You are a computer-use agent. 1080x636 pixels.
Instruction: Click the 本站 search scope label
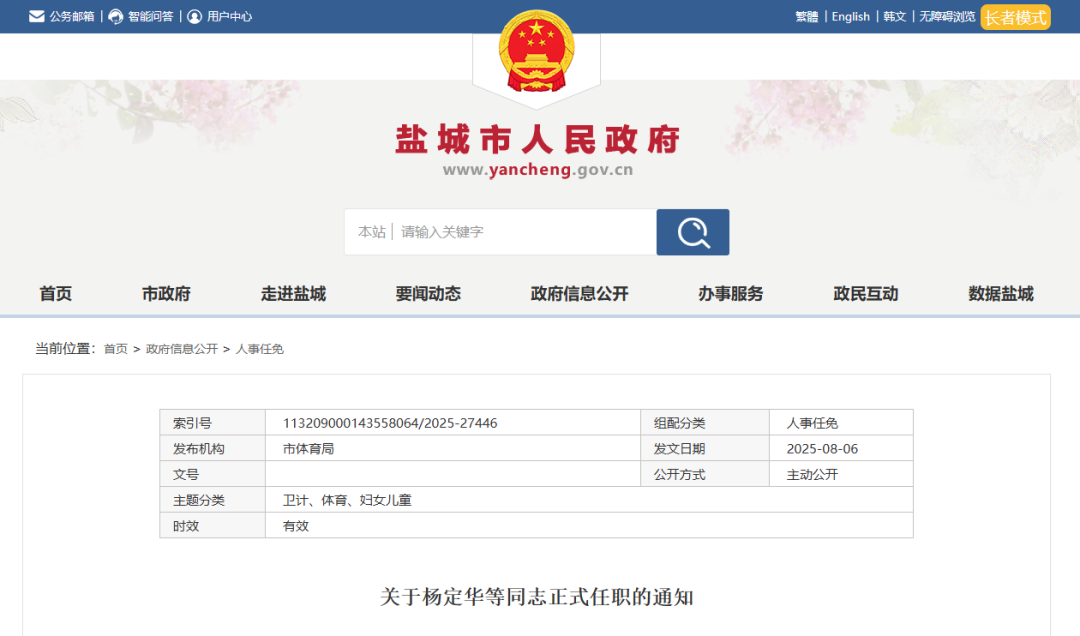[372, 232]
